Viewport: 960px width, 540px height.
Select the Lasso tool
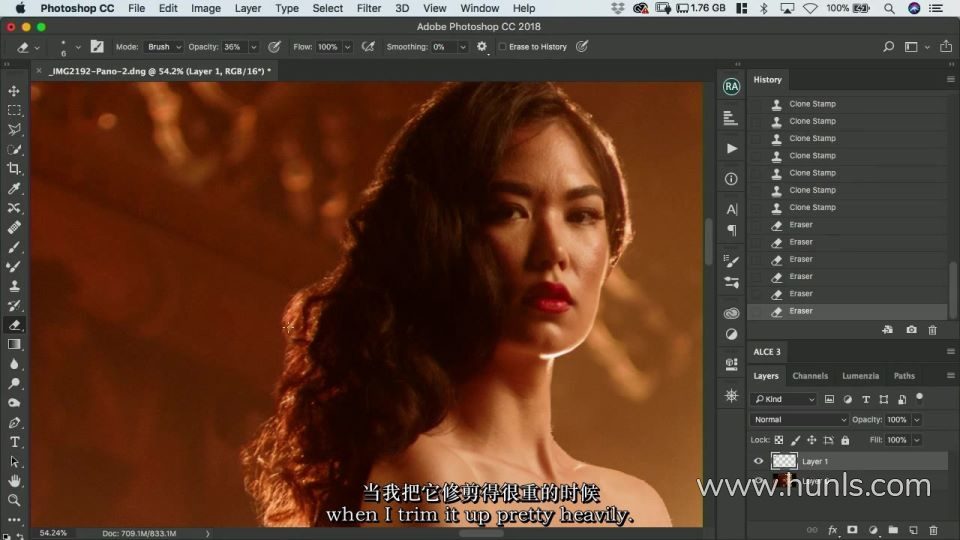click(14, 130)
